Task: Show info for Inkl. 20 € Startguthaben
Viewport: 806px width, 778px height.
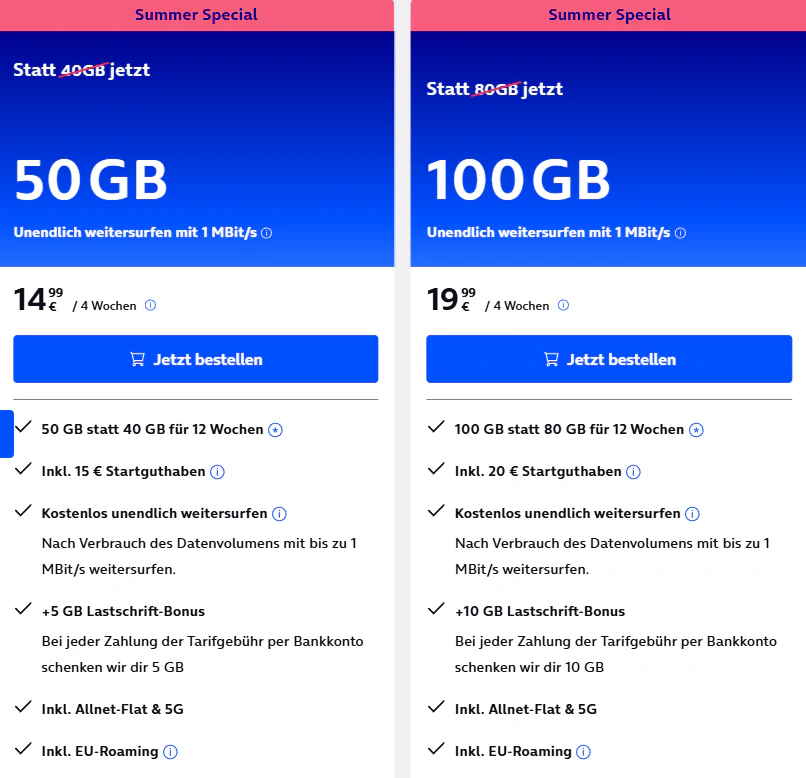Action: point(633,472)
